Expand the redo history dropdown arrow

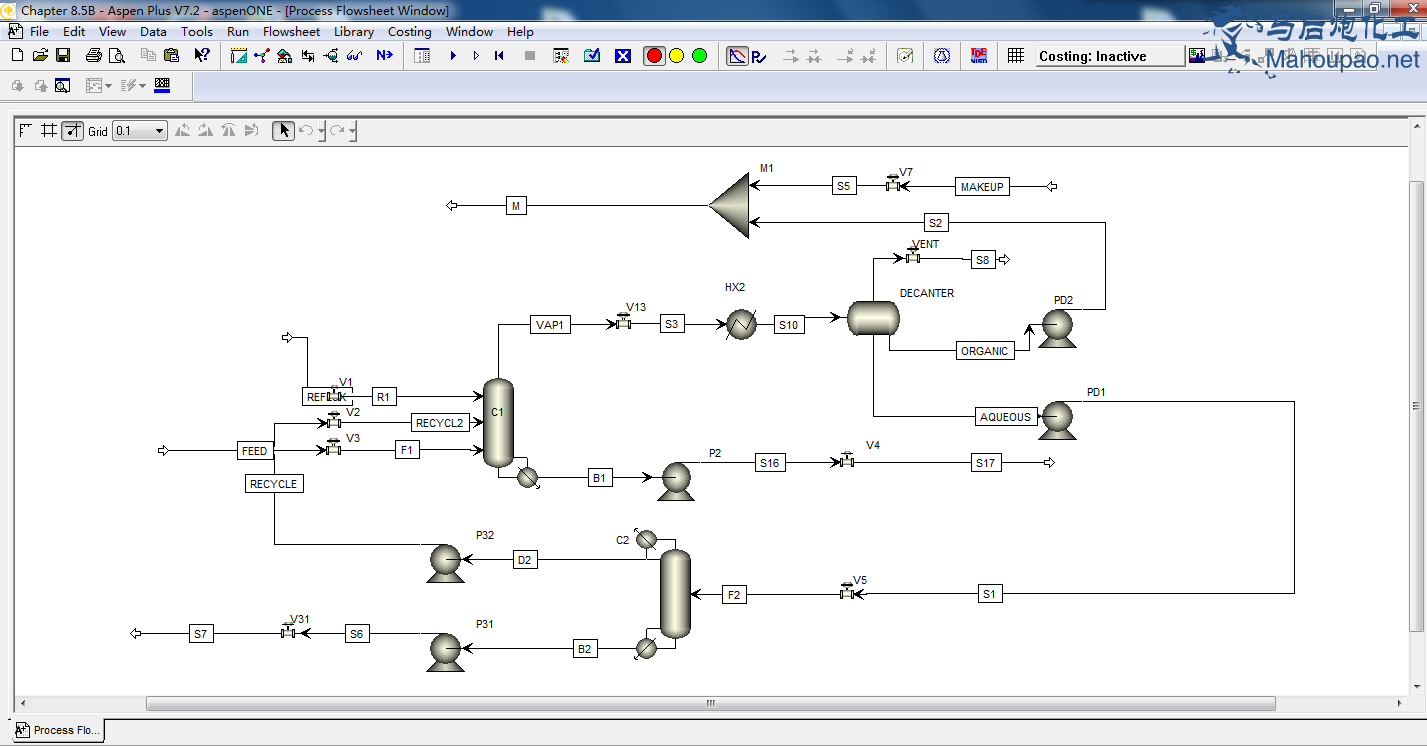[x=352, y=132]
